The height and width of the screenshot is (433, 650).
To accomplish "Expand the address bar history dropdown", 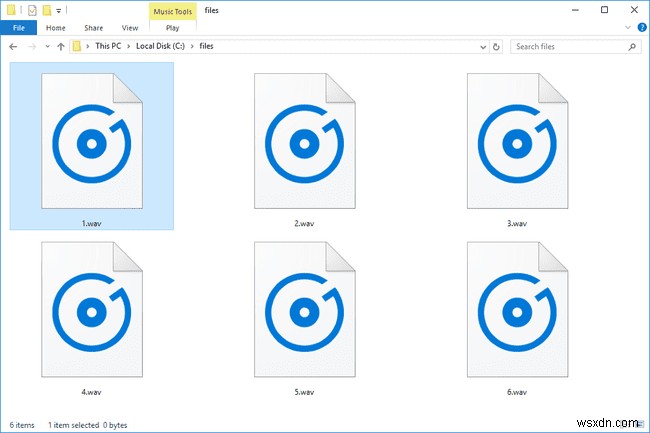I will 483,47.
